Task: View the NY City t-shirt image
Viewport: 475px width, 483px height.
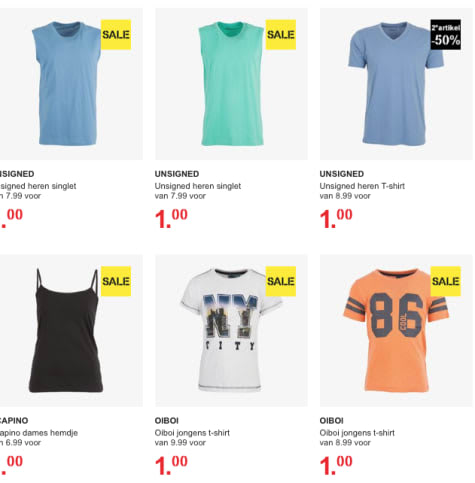Action: (x=231, y=330)
